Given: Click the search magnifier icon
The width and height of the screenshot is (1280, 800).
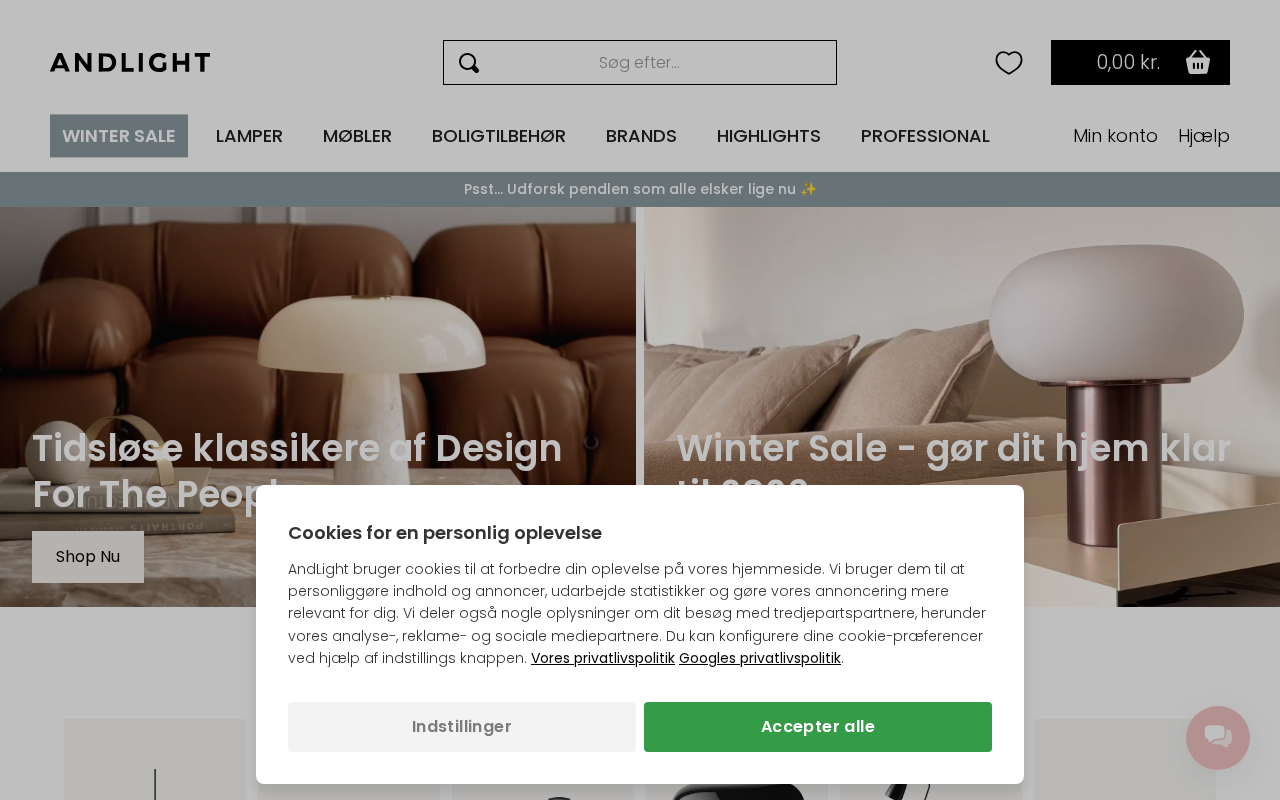Looking at the screenshot, I should pyautogui.click(x=469, y=63).
